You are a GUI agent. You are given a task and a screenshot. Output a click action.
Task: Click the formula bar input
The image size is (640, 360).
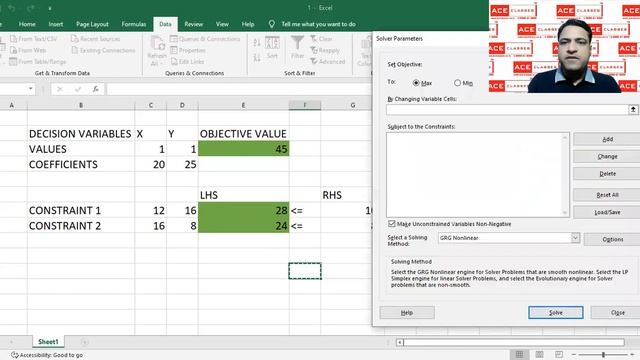point(239,89)
